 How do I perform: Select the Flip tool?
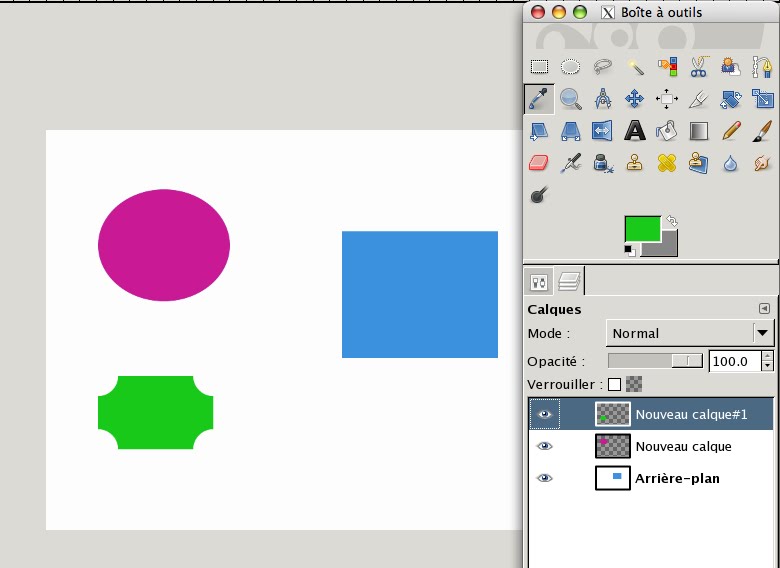[x=603, y=131]
